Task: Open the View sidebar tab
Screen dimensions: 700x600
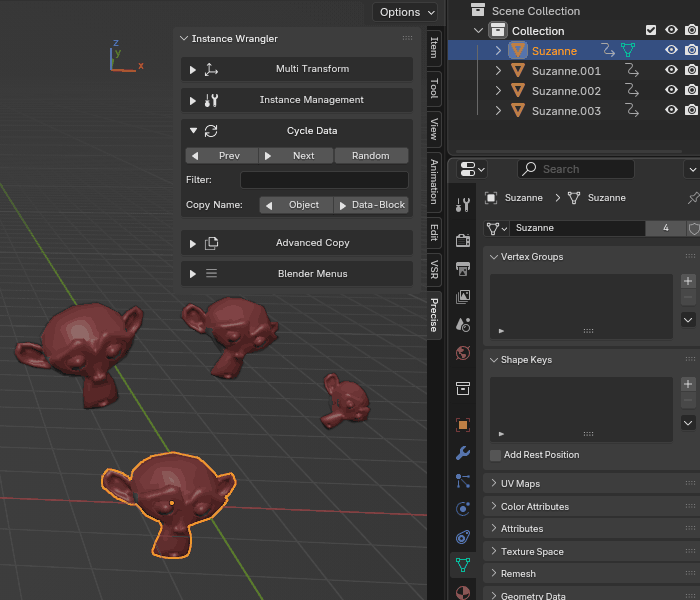Action: [x=434, y=129]
